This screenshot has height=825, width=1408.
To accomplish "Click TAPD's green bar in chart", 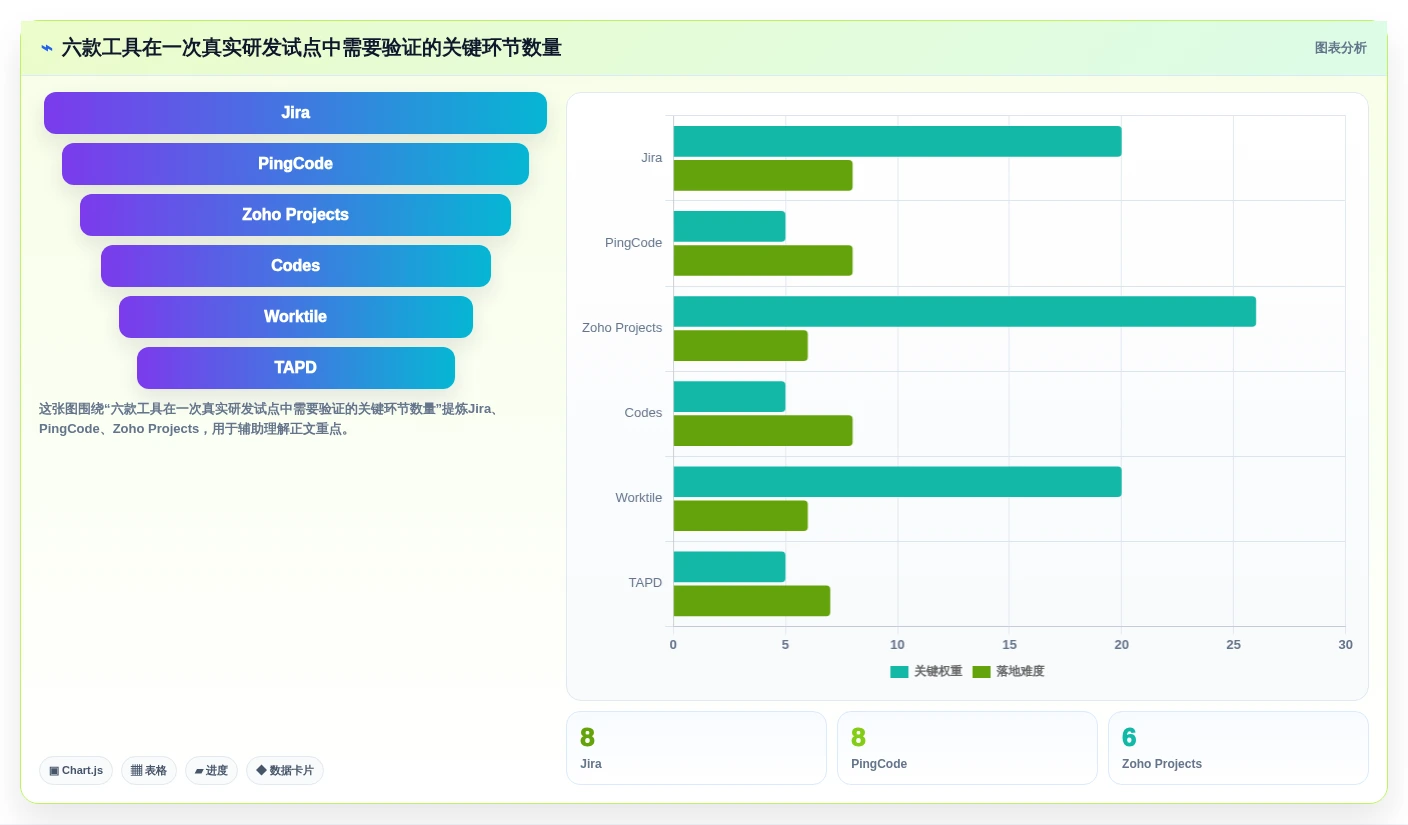I will (751, 600).
